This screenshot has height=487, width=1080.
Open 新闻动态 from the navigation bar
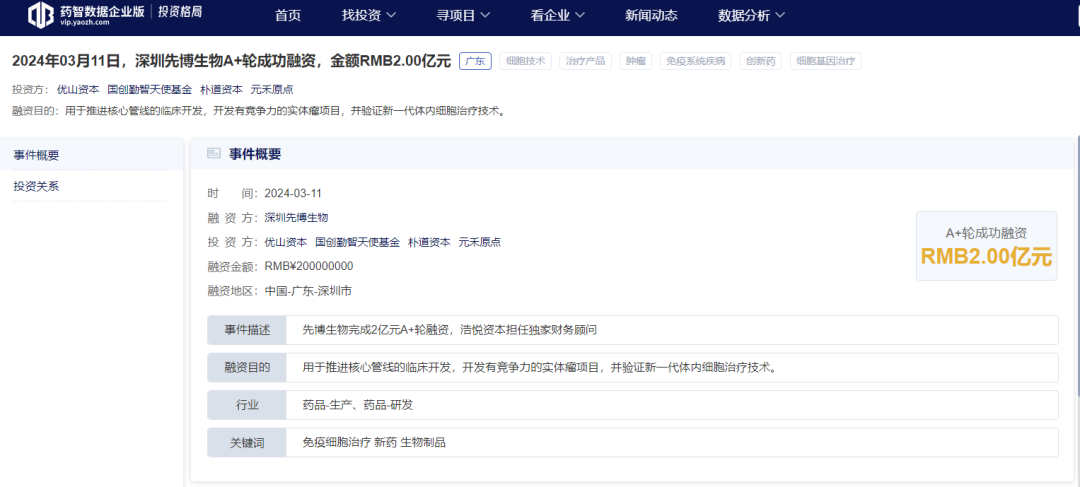point(651,15)
